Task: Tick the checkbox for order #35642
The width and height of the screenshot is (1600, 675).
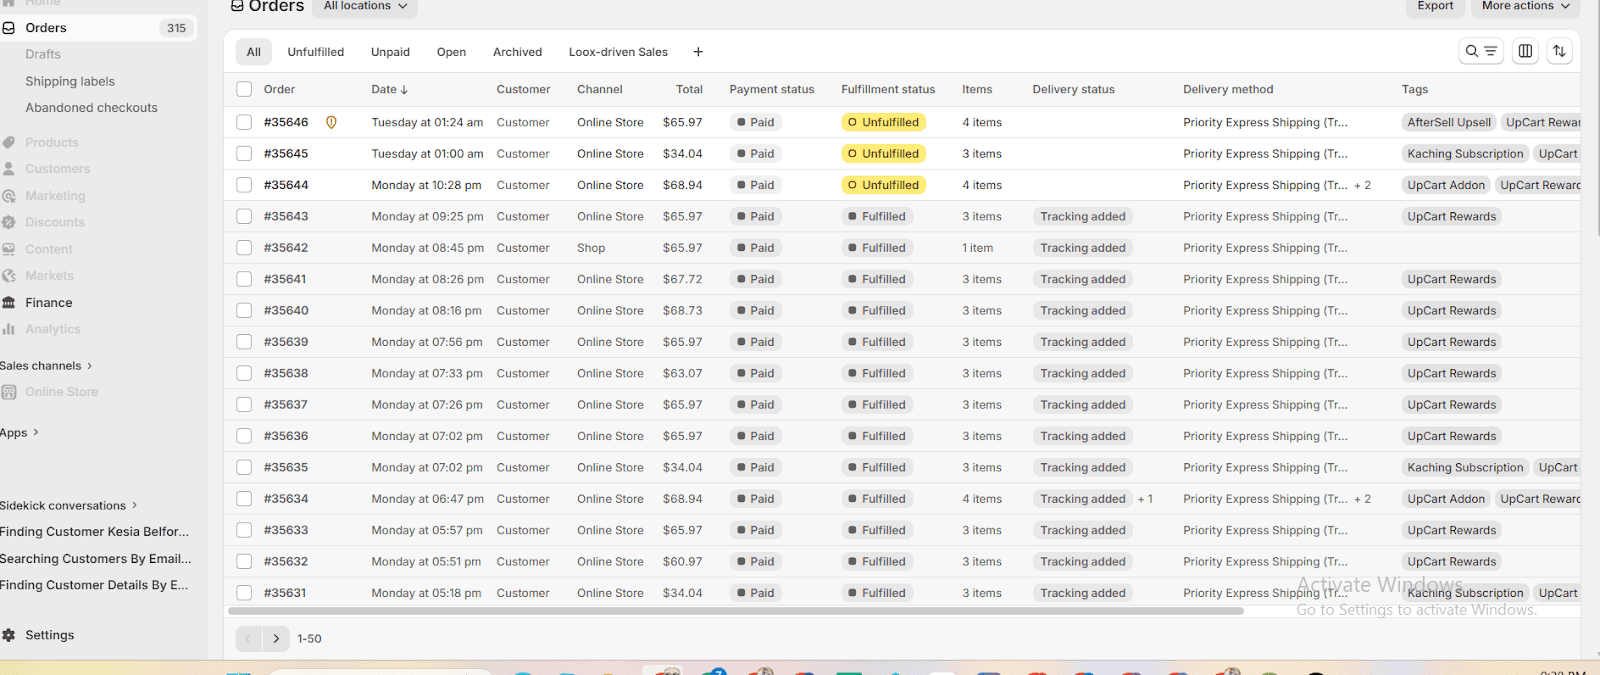Action: pos(244,248)
